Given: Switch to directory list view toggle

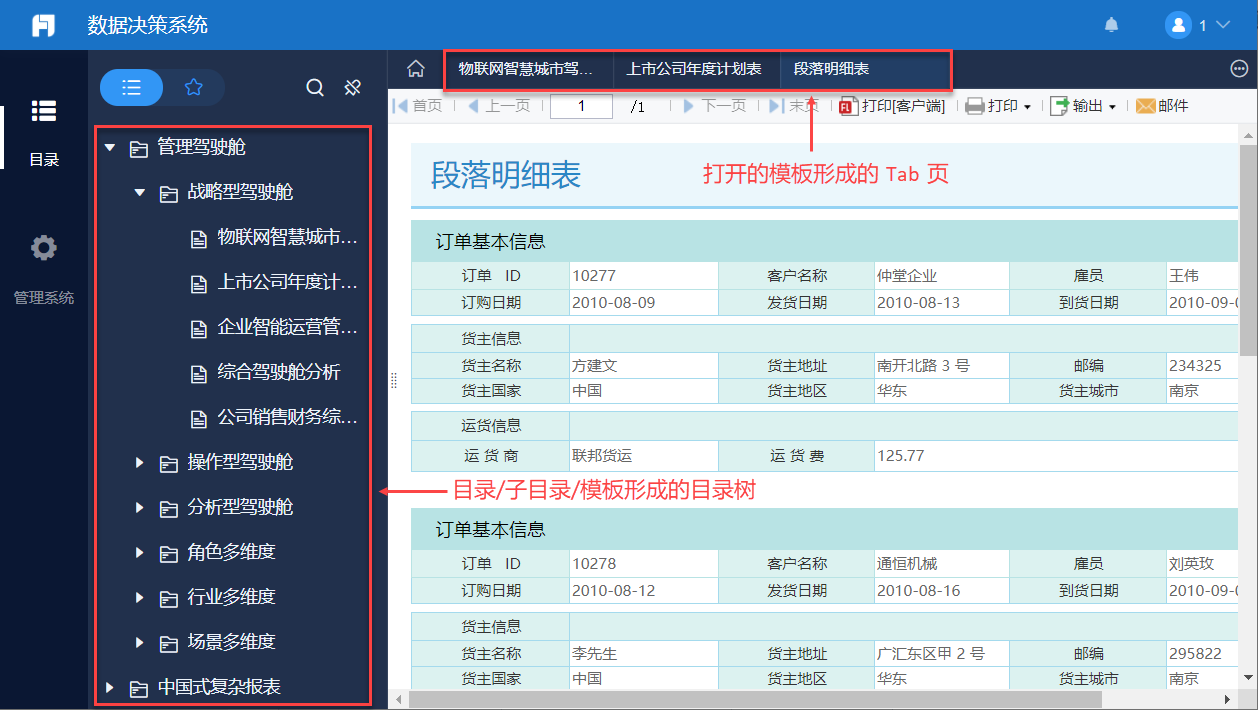Looking at the screenshot, I should tap(131, 88).
